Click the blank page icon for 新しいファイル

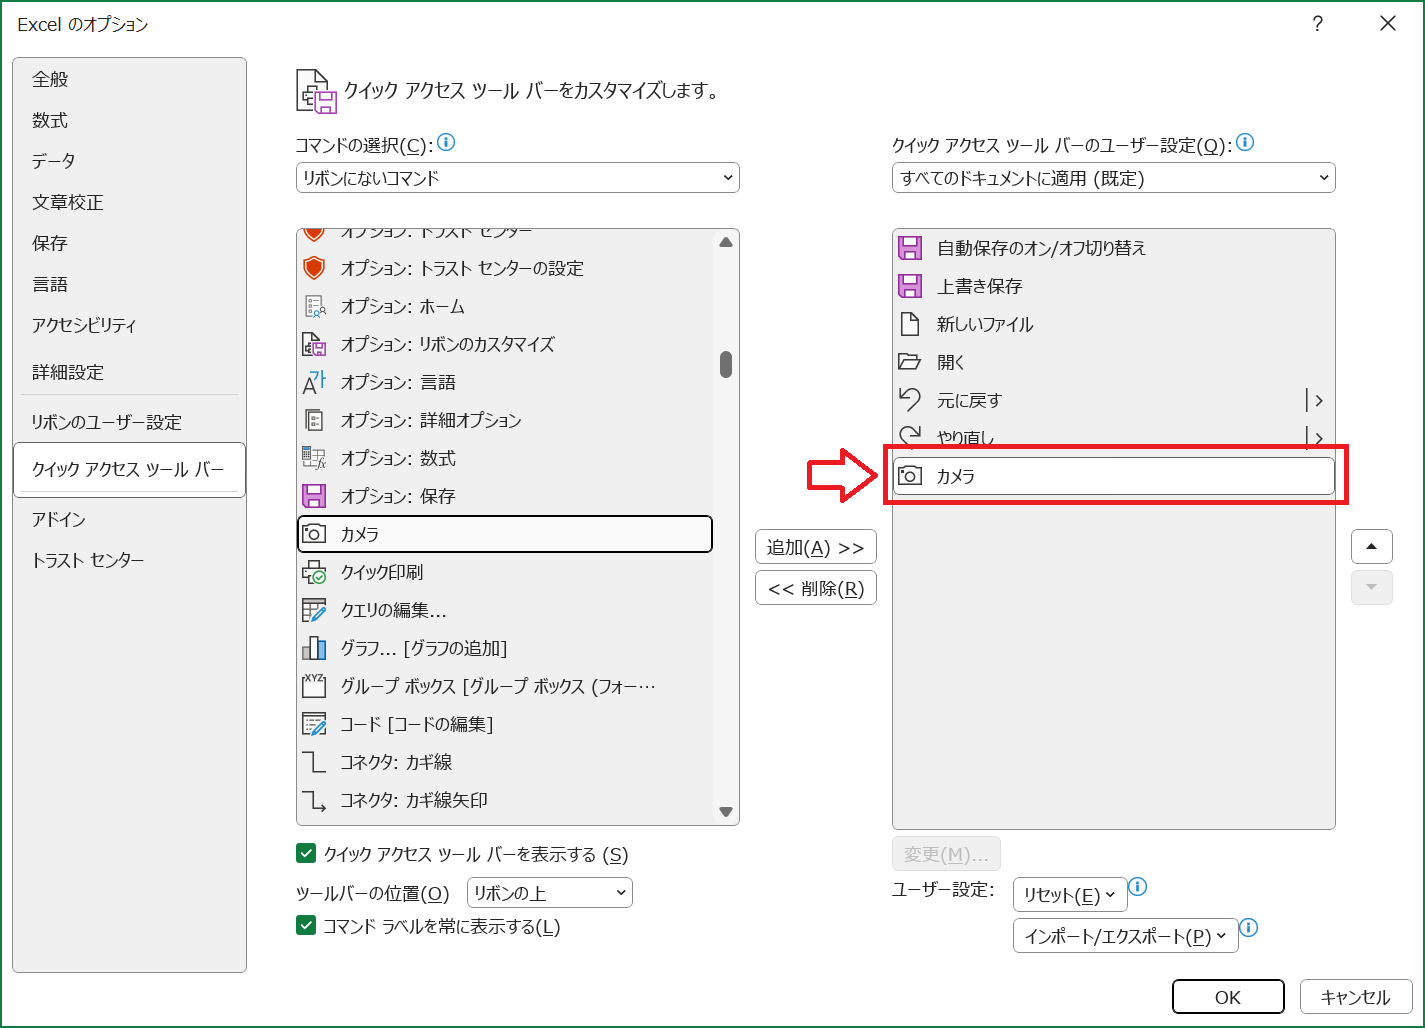pyautogui.click(x=910, y=324)
